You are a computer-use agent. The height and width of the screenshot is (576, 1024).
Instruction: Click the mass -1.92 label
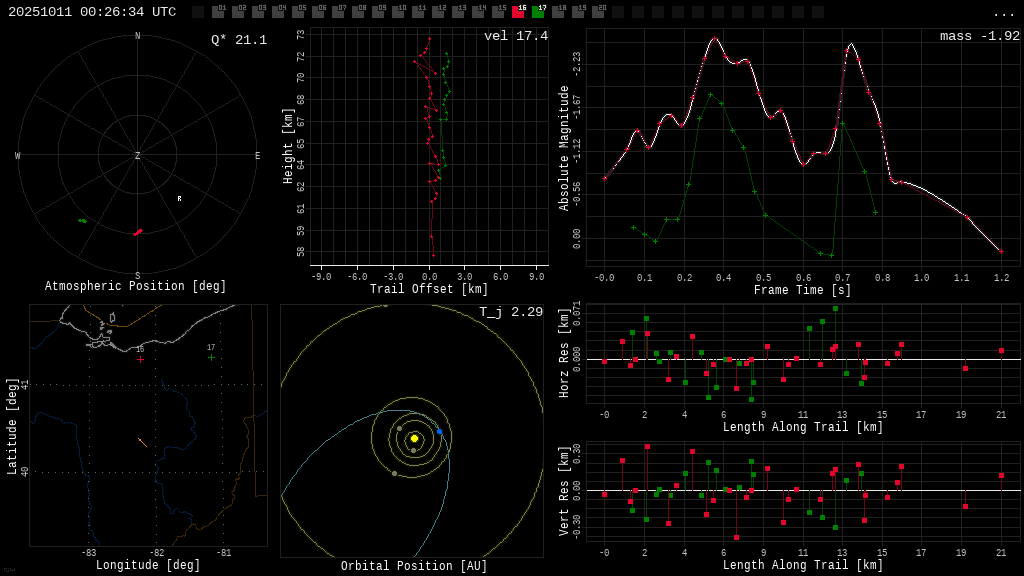pyautogui.click(x=979, y=36)
